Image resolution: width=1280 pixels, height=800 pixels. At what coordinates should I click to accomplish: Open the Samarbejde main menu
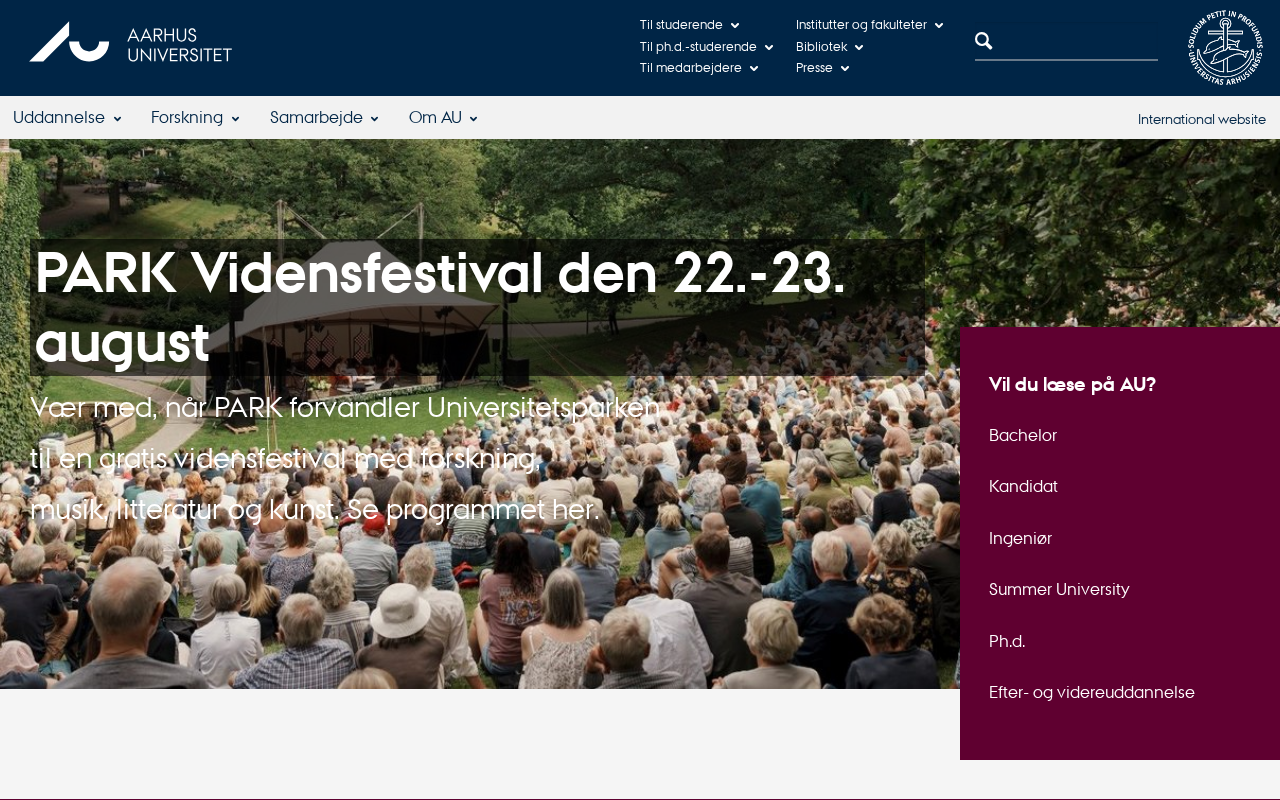click(x=324, y=118)
